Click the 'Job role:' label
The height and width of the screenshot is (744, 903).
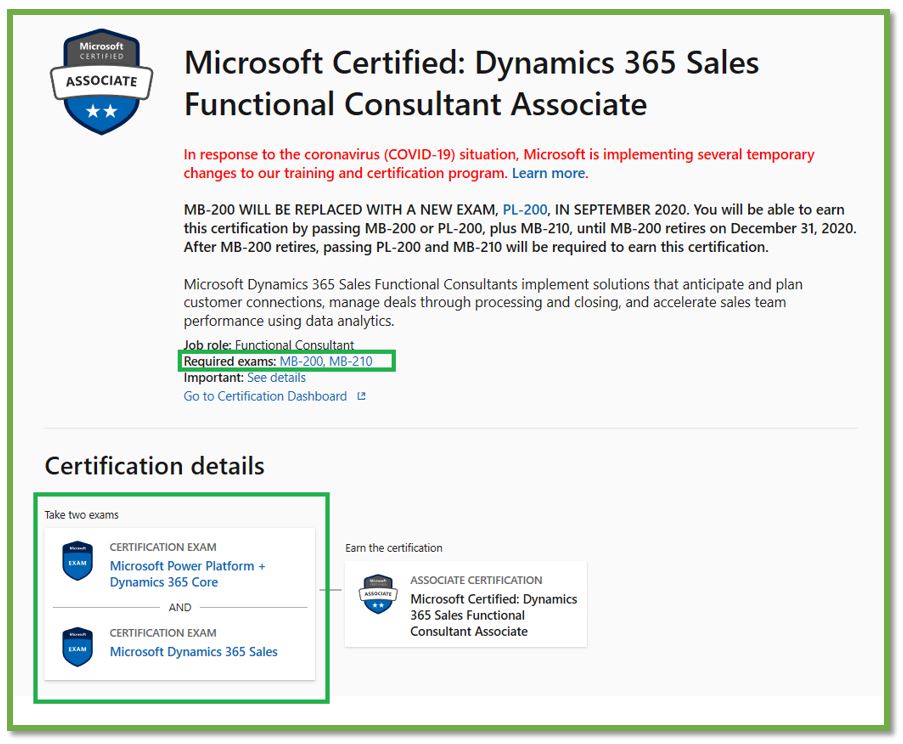207,345
